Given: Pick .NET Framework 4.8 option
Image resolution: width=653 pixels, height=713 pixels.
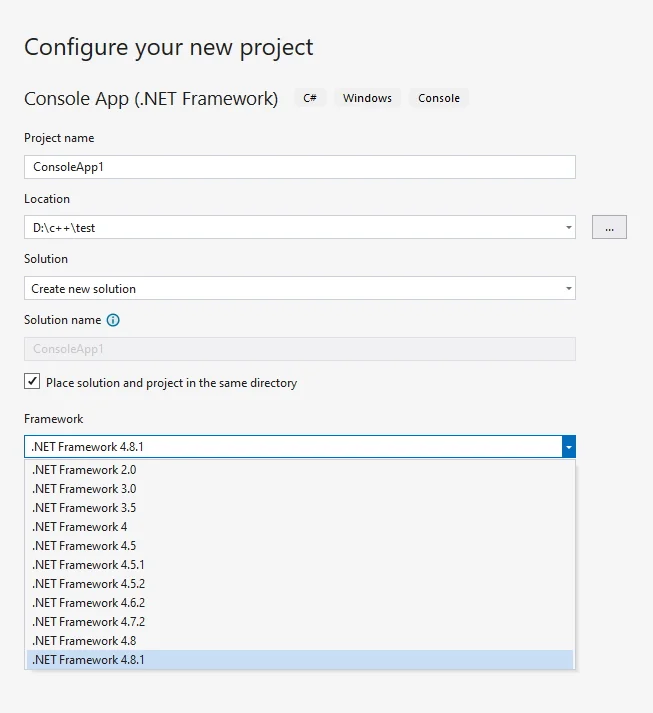Looking at the screenshot, I should click(300, 641).
